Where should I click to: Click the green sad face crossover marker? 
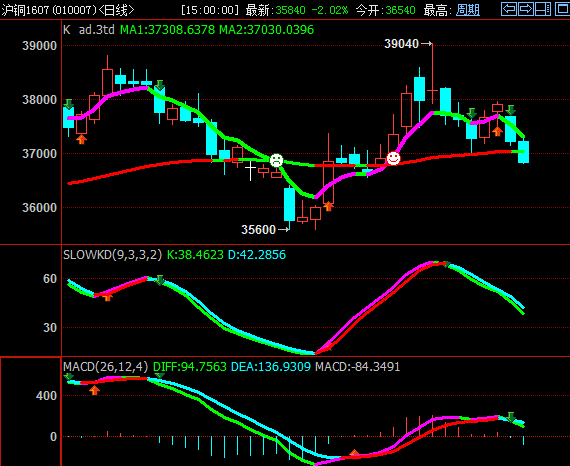pyautogui.click(x=276, y=160)
